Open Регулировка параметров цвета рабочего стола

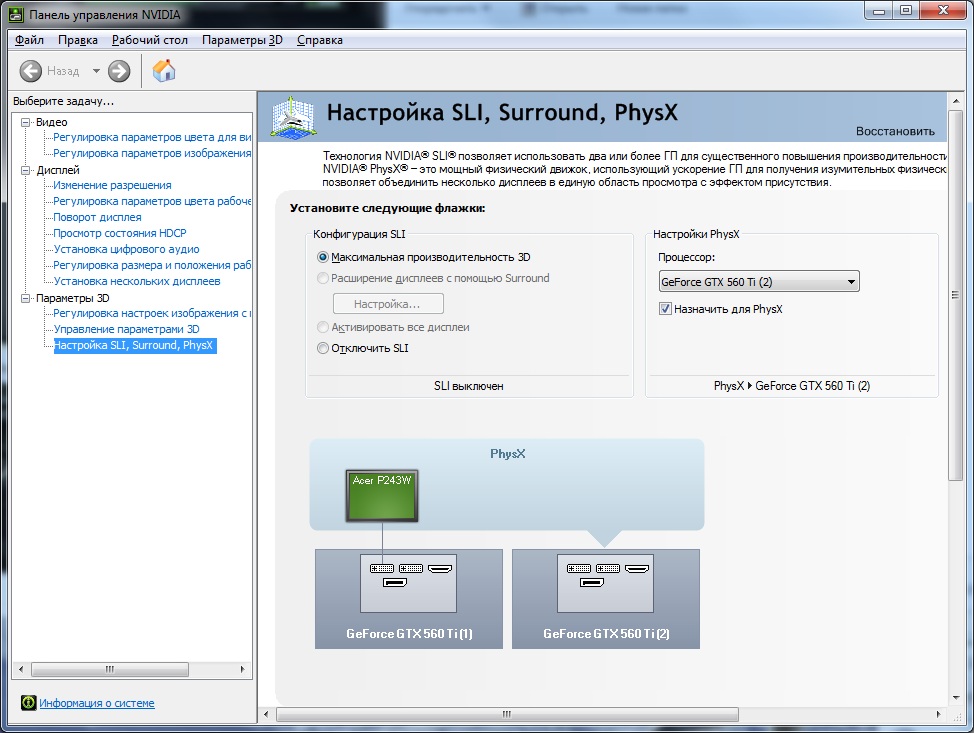click(152, 201)
